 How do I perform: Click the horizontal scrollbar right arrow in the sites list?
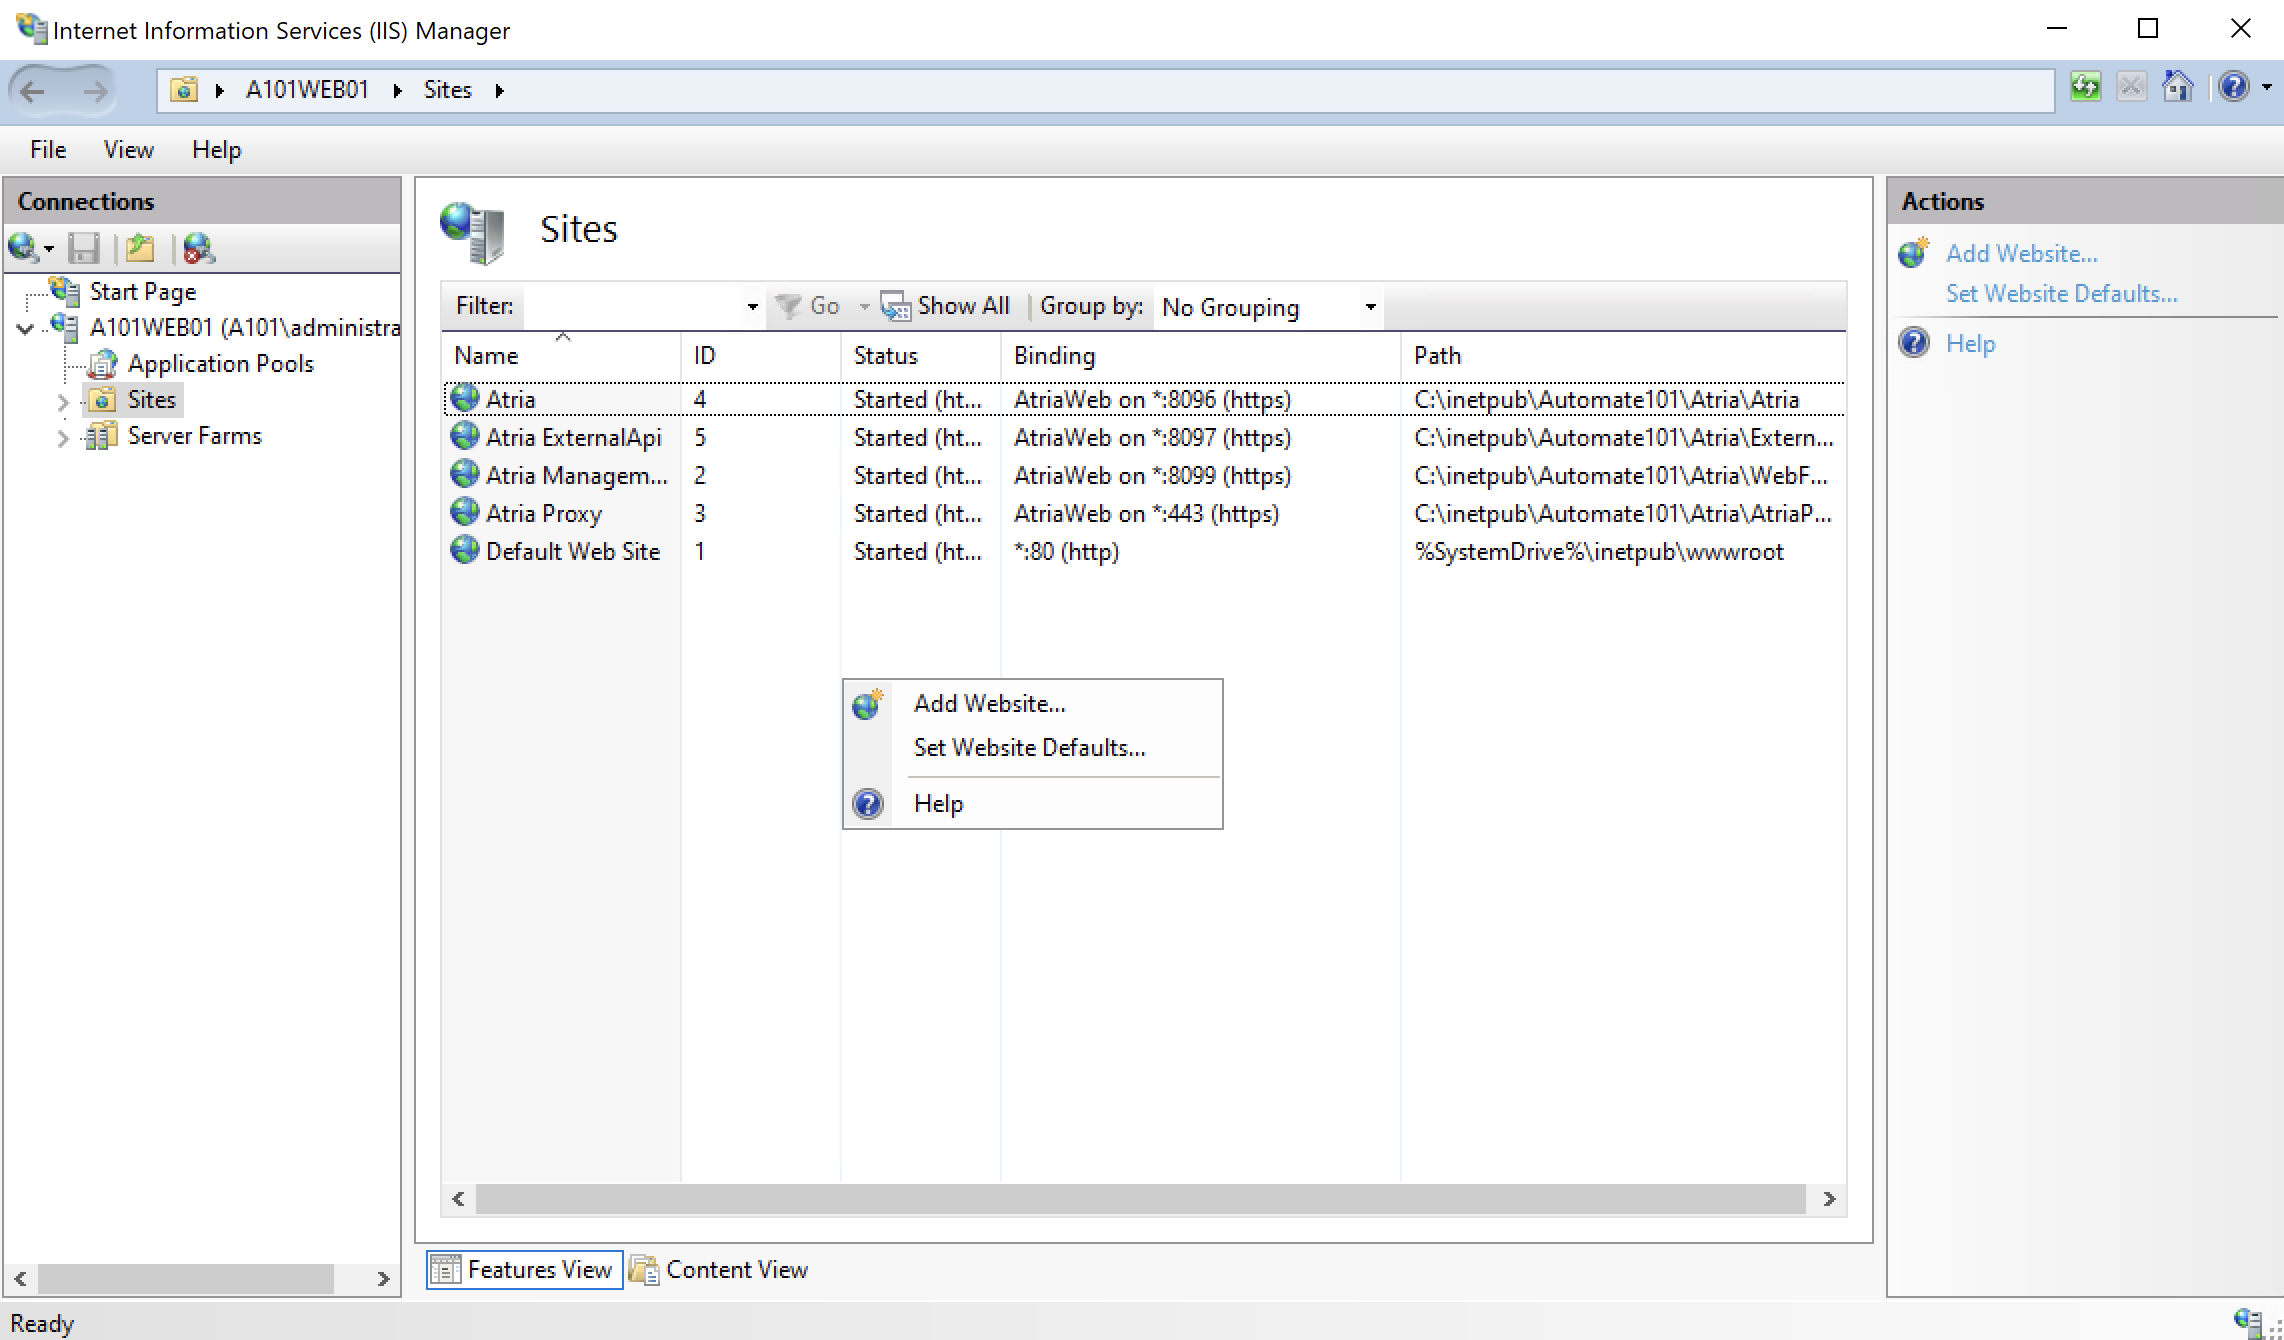[1829, 1199]
